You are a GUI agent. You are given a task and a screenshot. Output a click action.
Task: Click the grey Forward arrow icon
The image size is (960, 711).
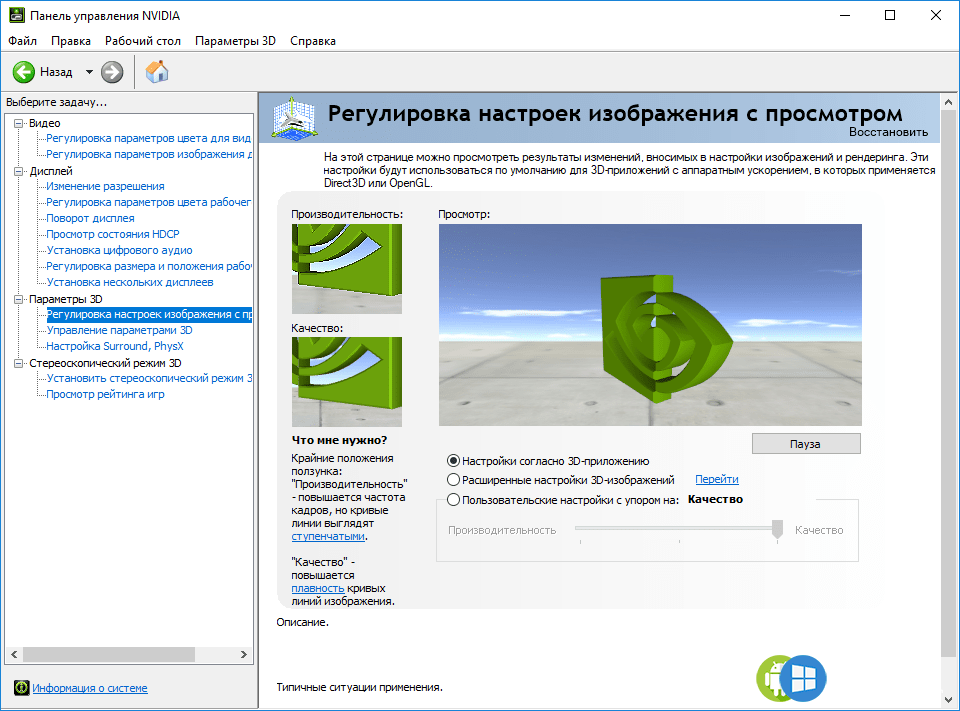click(112, 72)
